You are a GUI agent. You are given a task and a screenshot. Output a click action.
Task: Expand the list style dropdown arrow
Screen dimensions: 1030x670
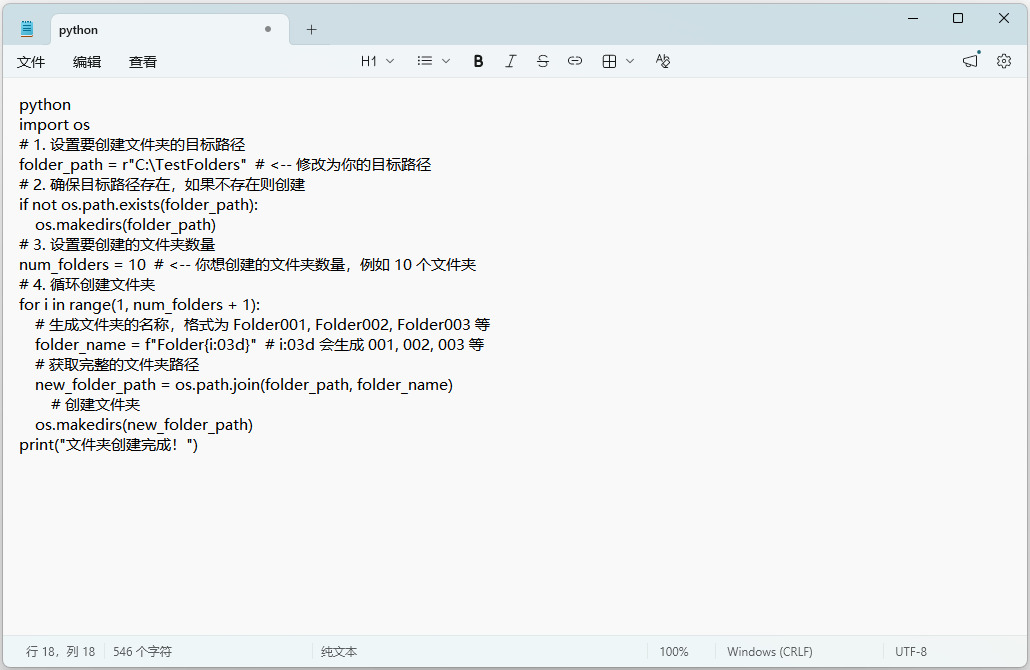(446, 61)
